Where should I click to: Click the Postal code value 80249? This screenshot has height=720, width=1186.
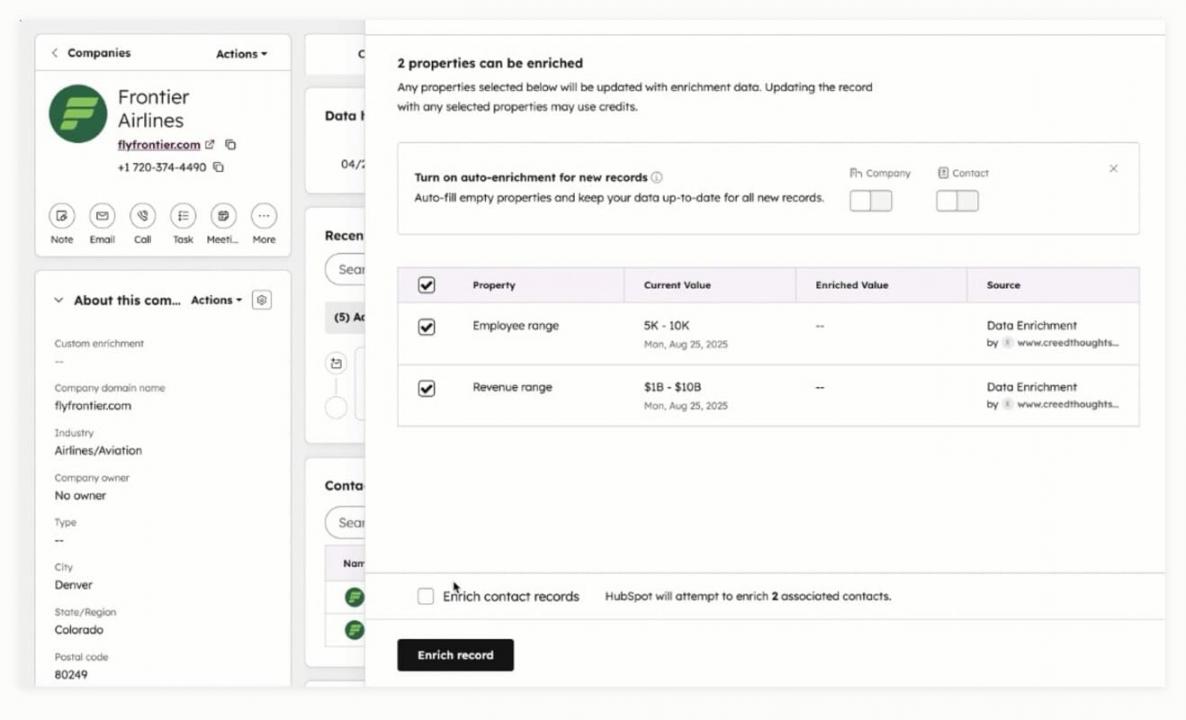click(71, 675)
